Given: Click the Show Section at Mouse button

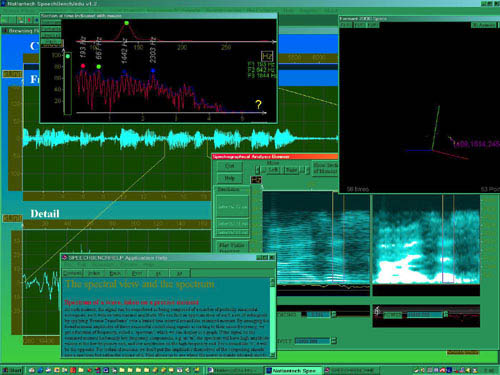Looking at the screenshot, I should [x=325, y=168].
